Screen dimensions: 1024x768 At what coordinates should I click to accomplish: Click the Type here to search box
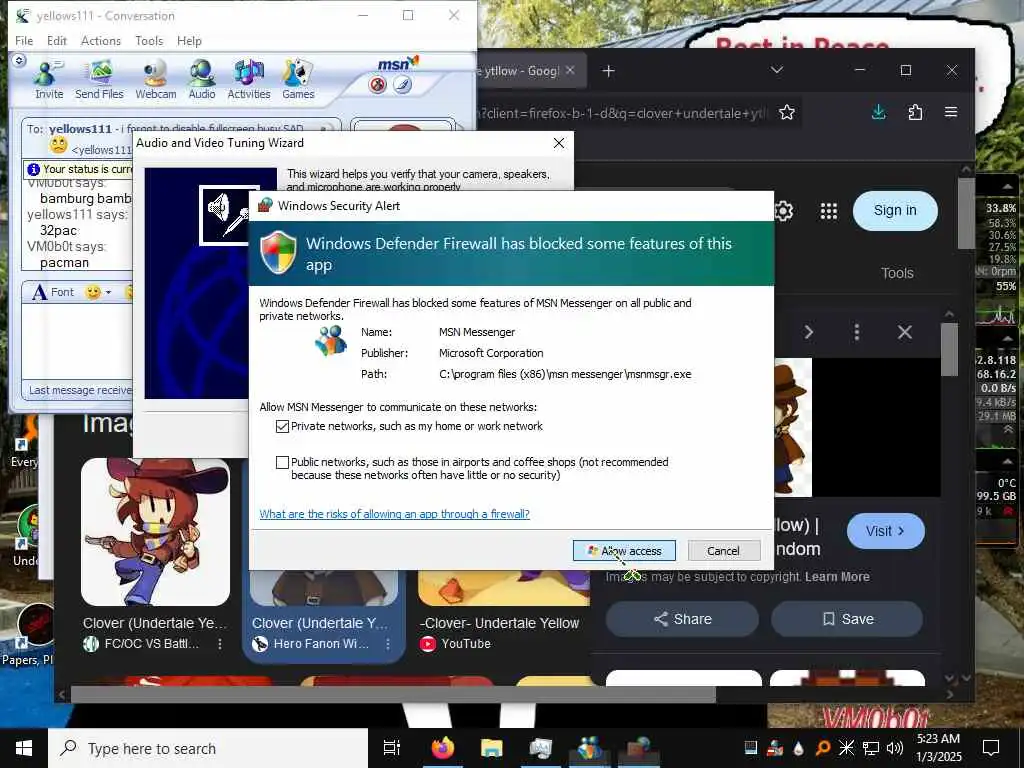[208, 748]
